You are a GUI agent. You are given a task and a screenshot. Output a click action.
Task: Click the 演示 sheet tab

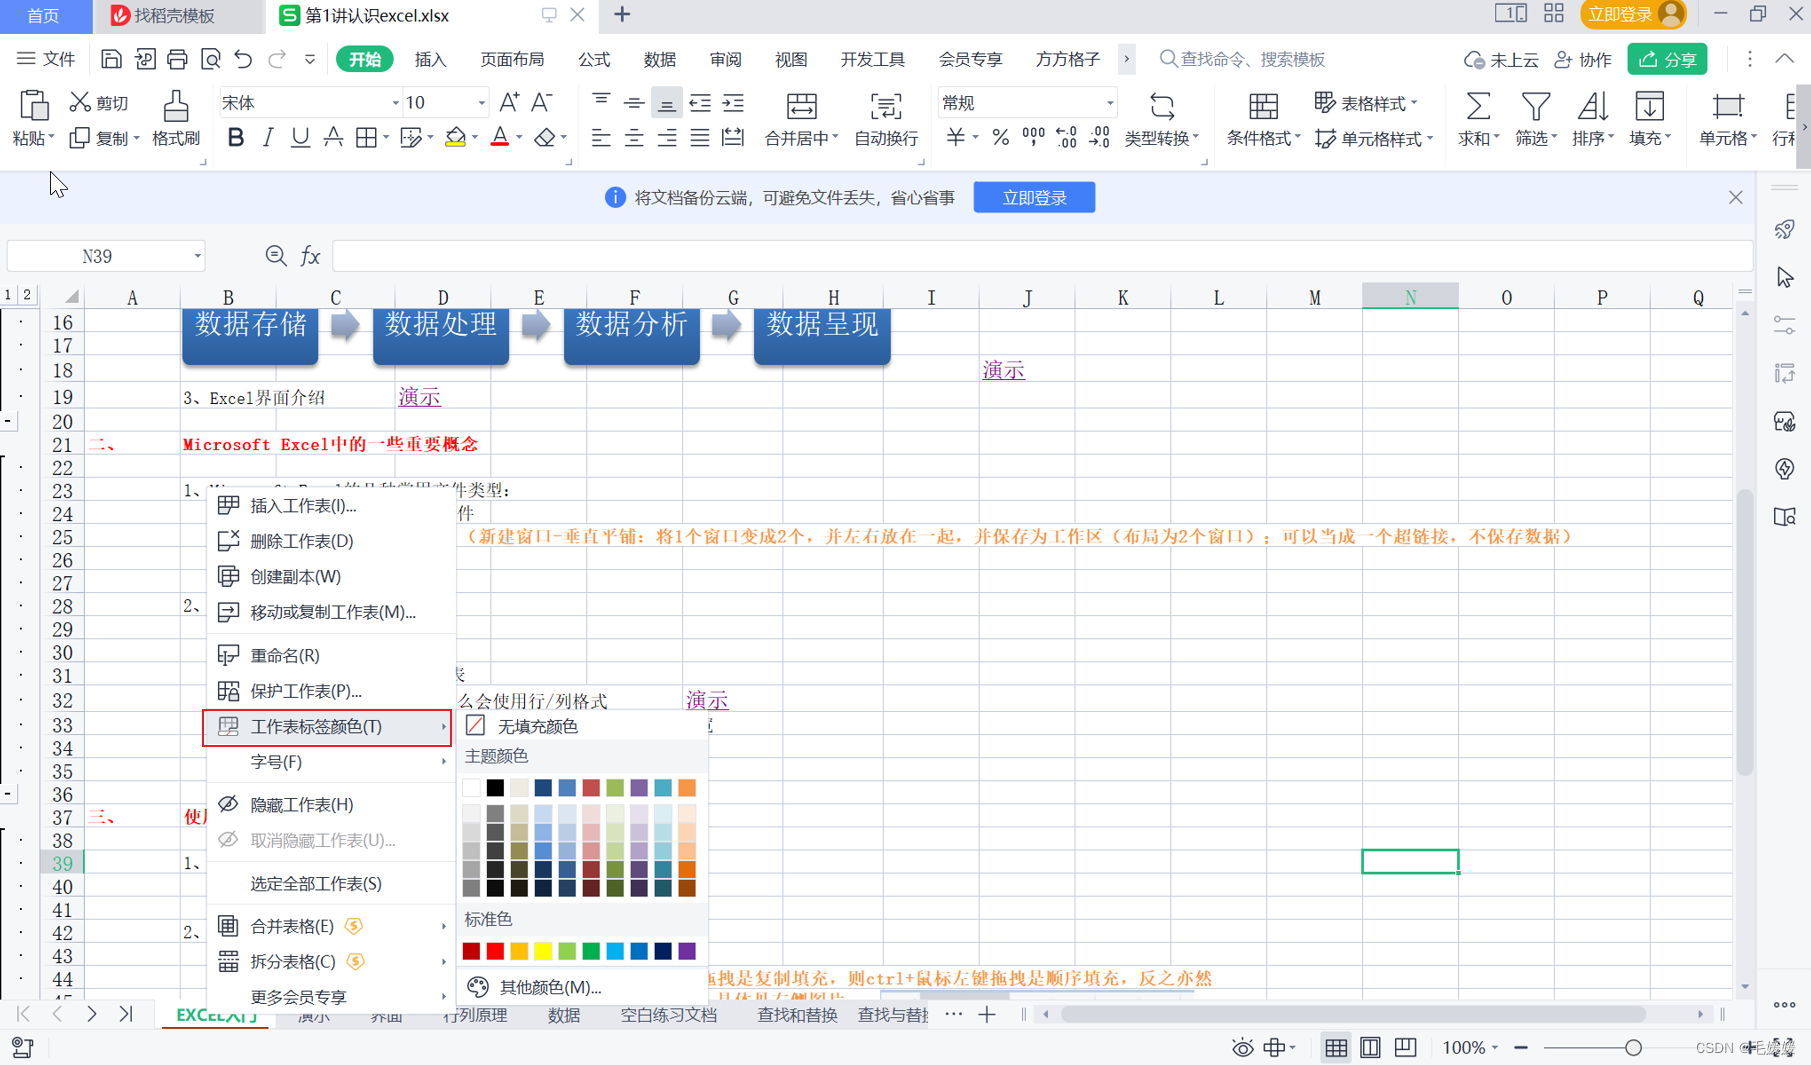click(x=314, y=1014)
